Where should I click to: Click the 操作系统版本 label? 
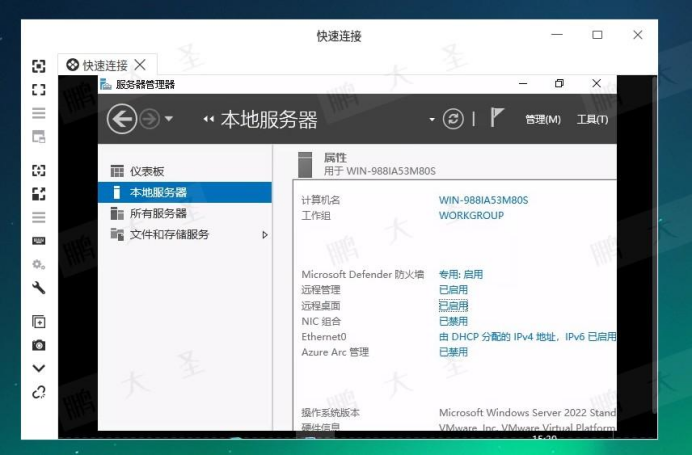[x=331, y=413]
